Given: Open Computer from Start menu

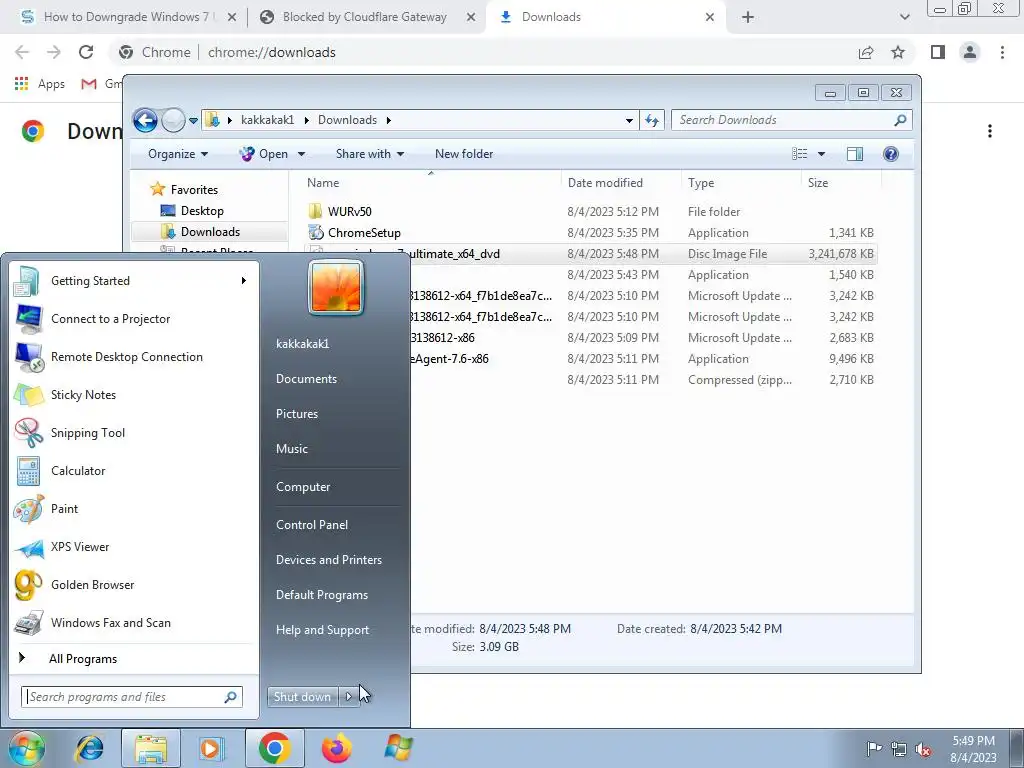Looking at the screenshot, I should 303,487.
